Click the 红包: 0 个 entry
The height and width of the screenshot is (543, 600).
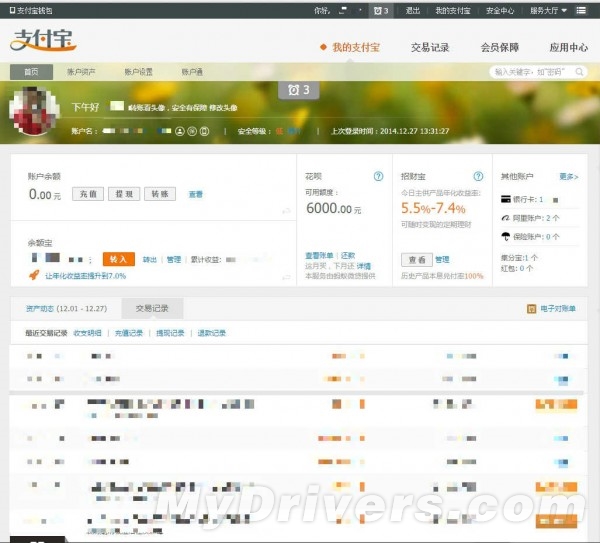[517, 268]
